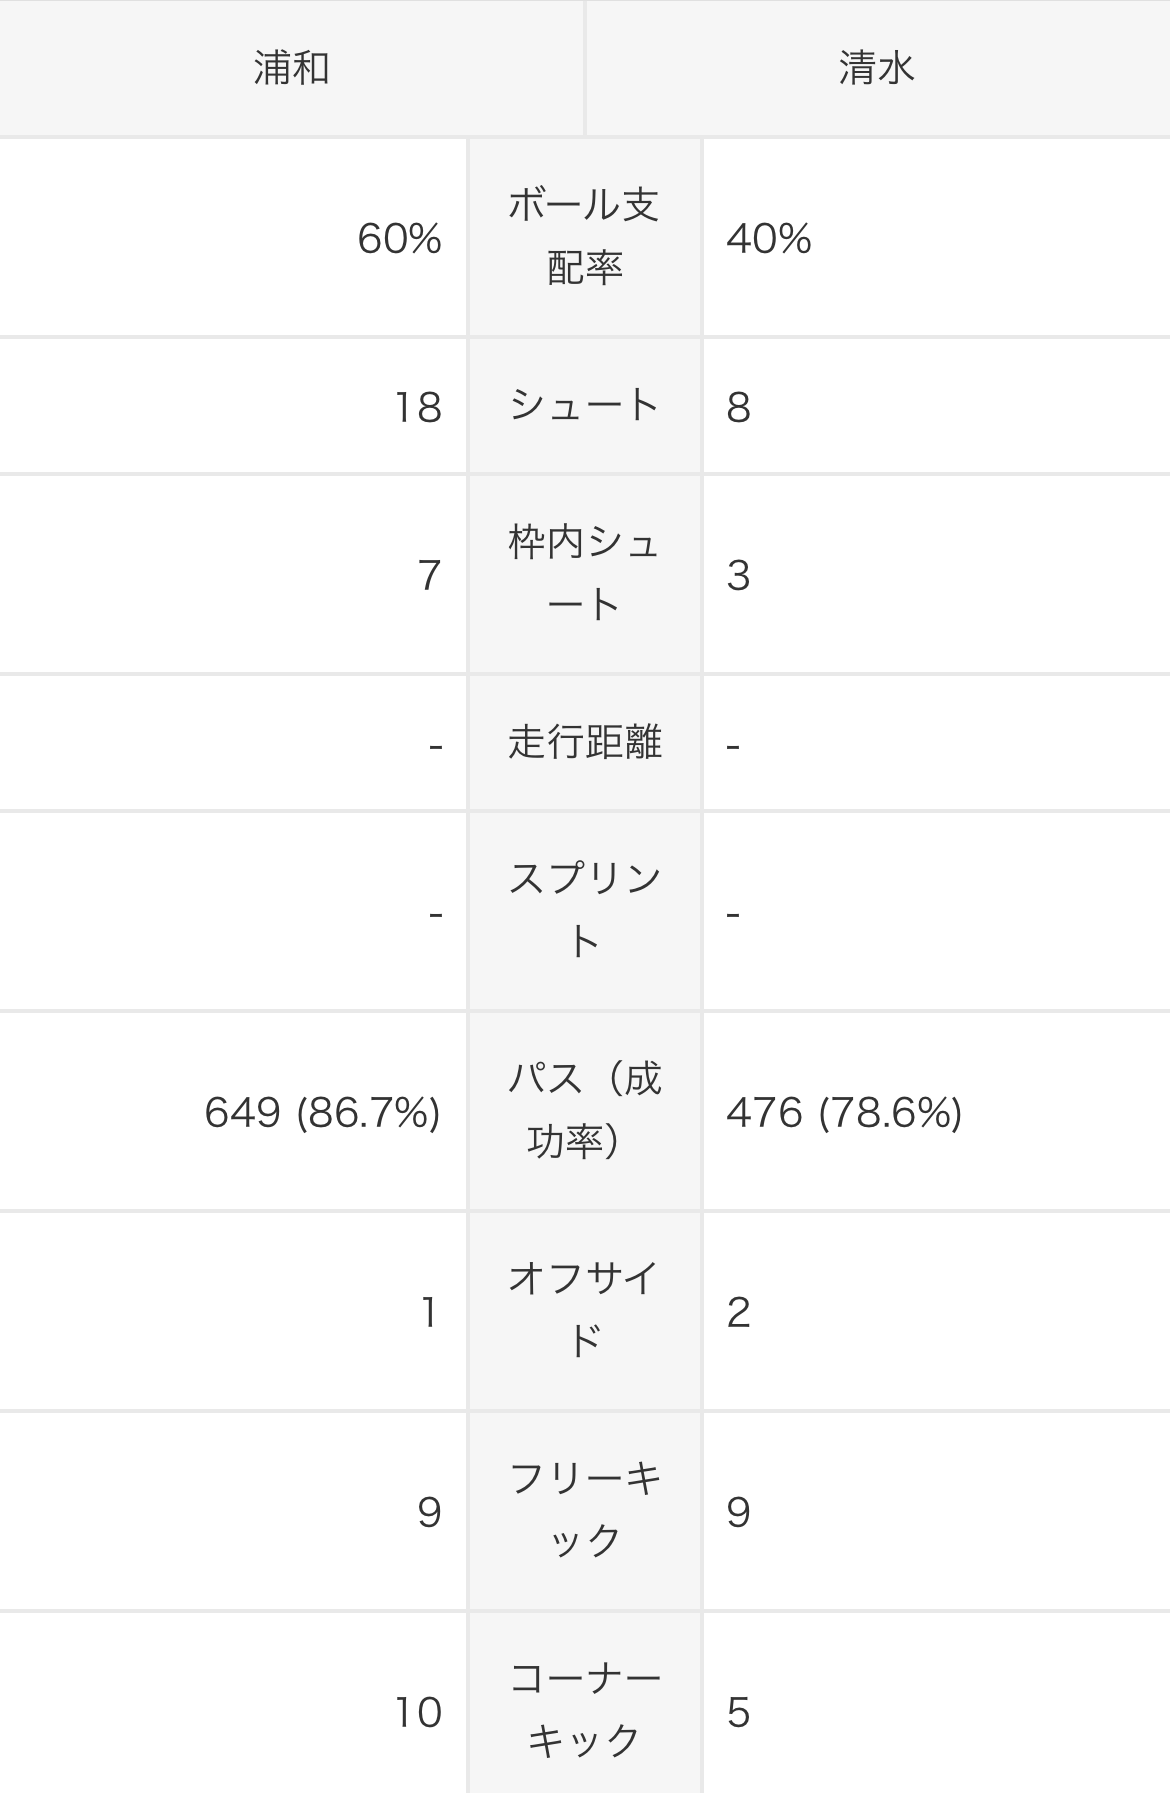Click 浦和's 9 free kicks value

(429, 1512)
